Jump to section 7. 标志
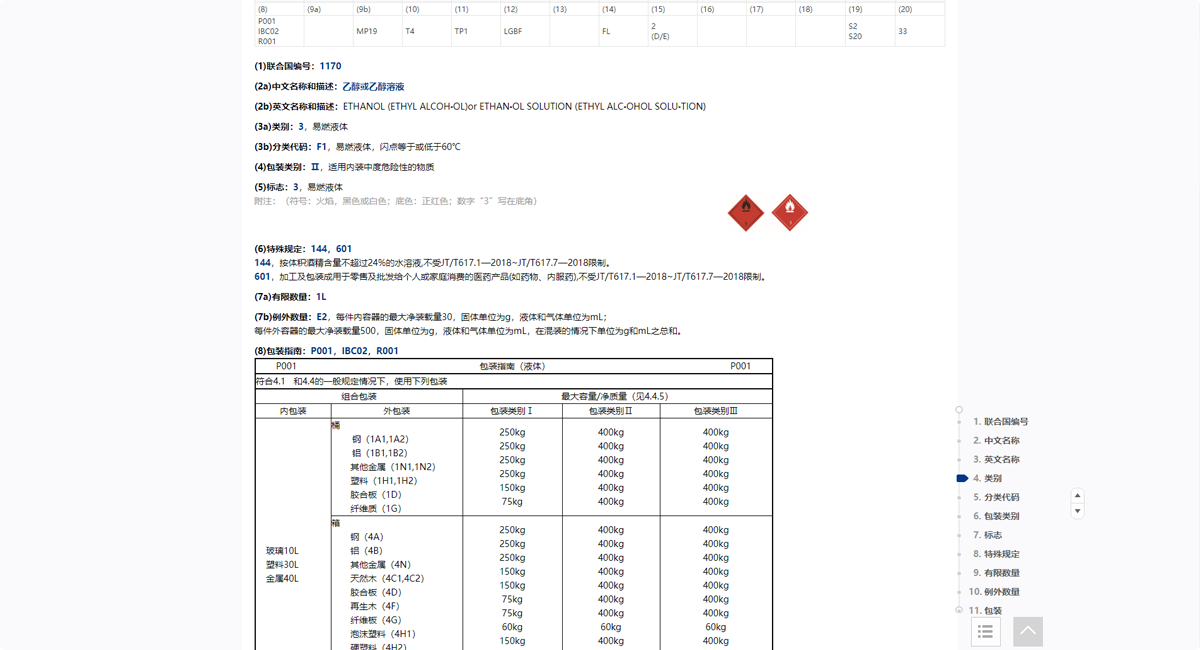The image size is (1200, 650). (988, 536)
